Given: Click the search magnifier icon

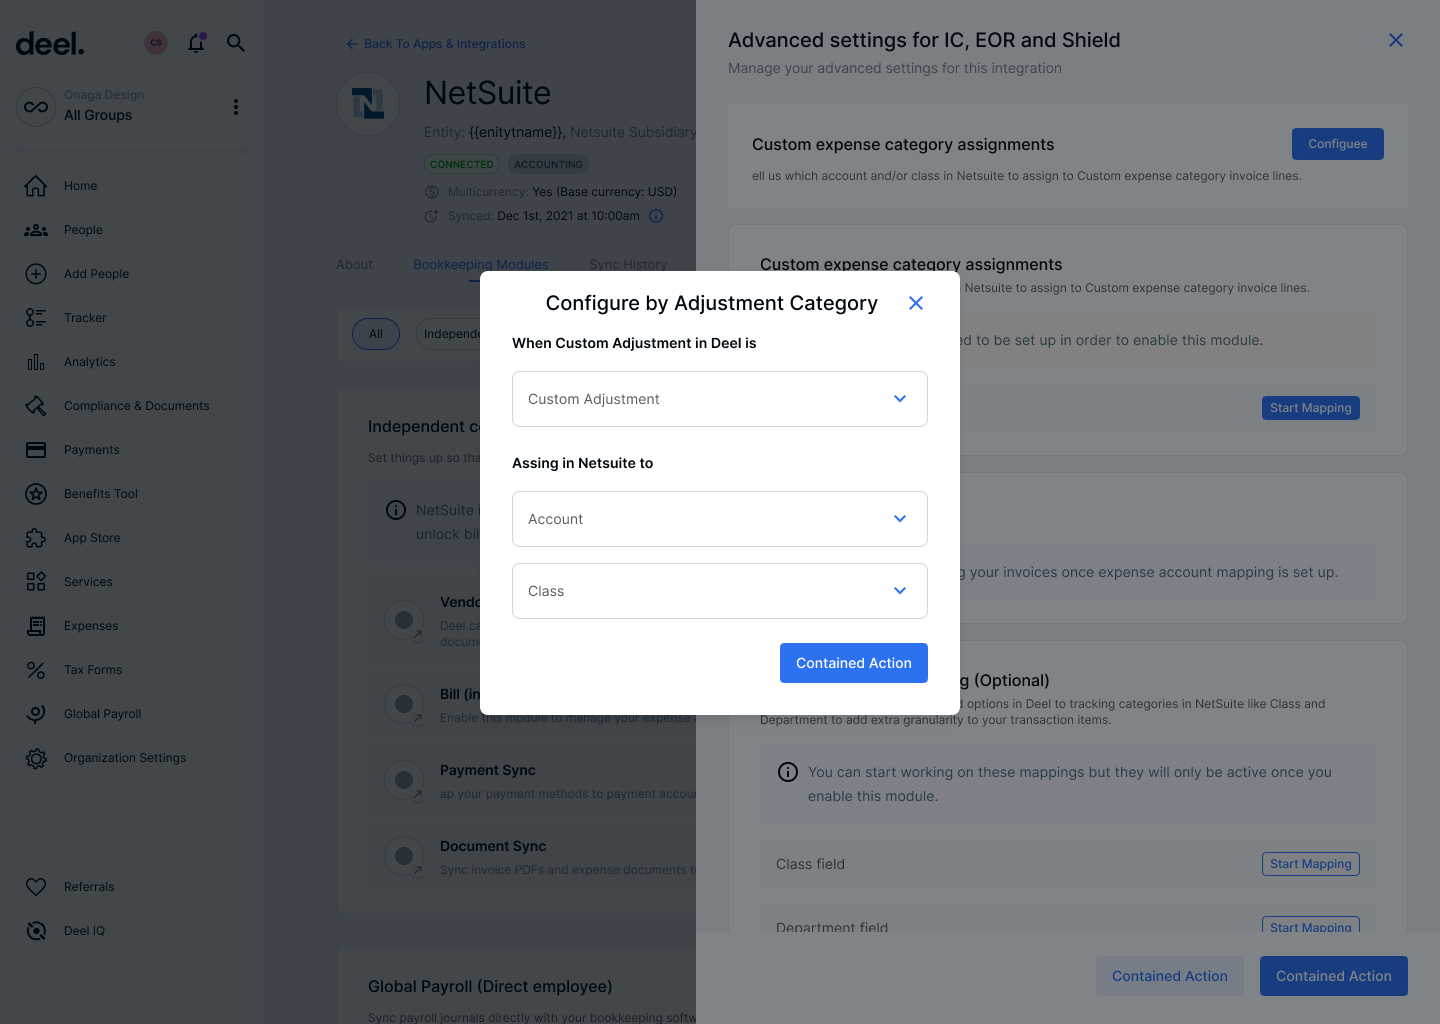Looking at the screenshot, I should pyautogui.click(x=236, y=43).
